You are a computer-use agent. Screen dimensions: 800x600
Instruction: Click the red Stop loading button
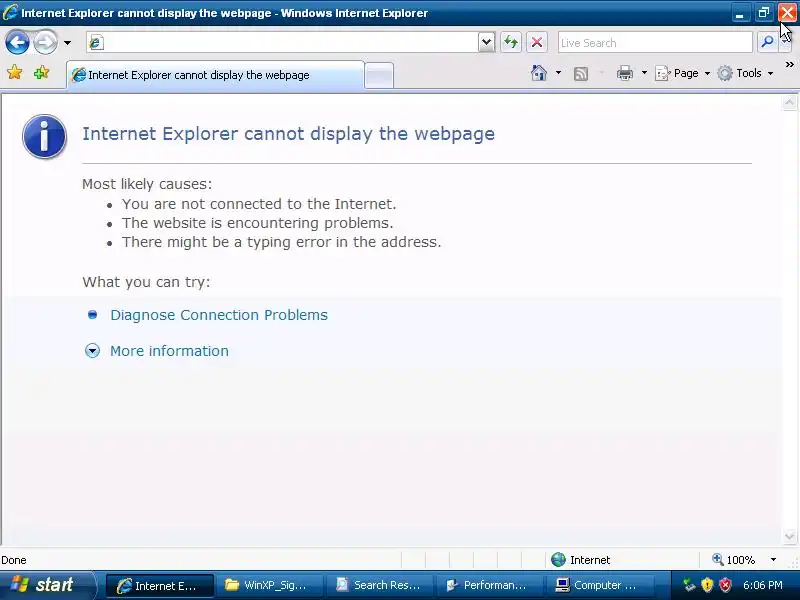537,42
